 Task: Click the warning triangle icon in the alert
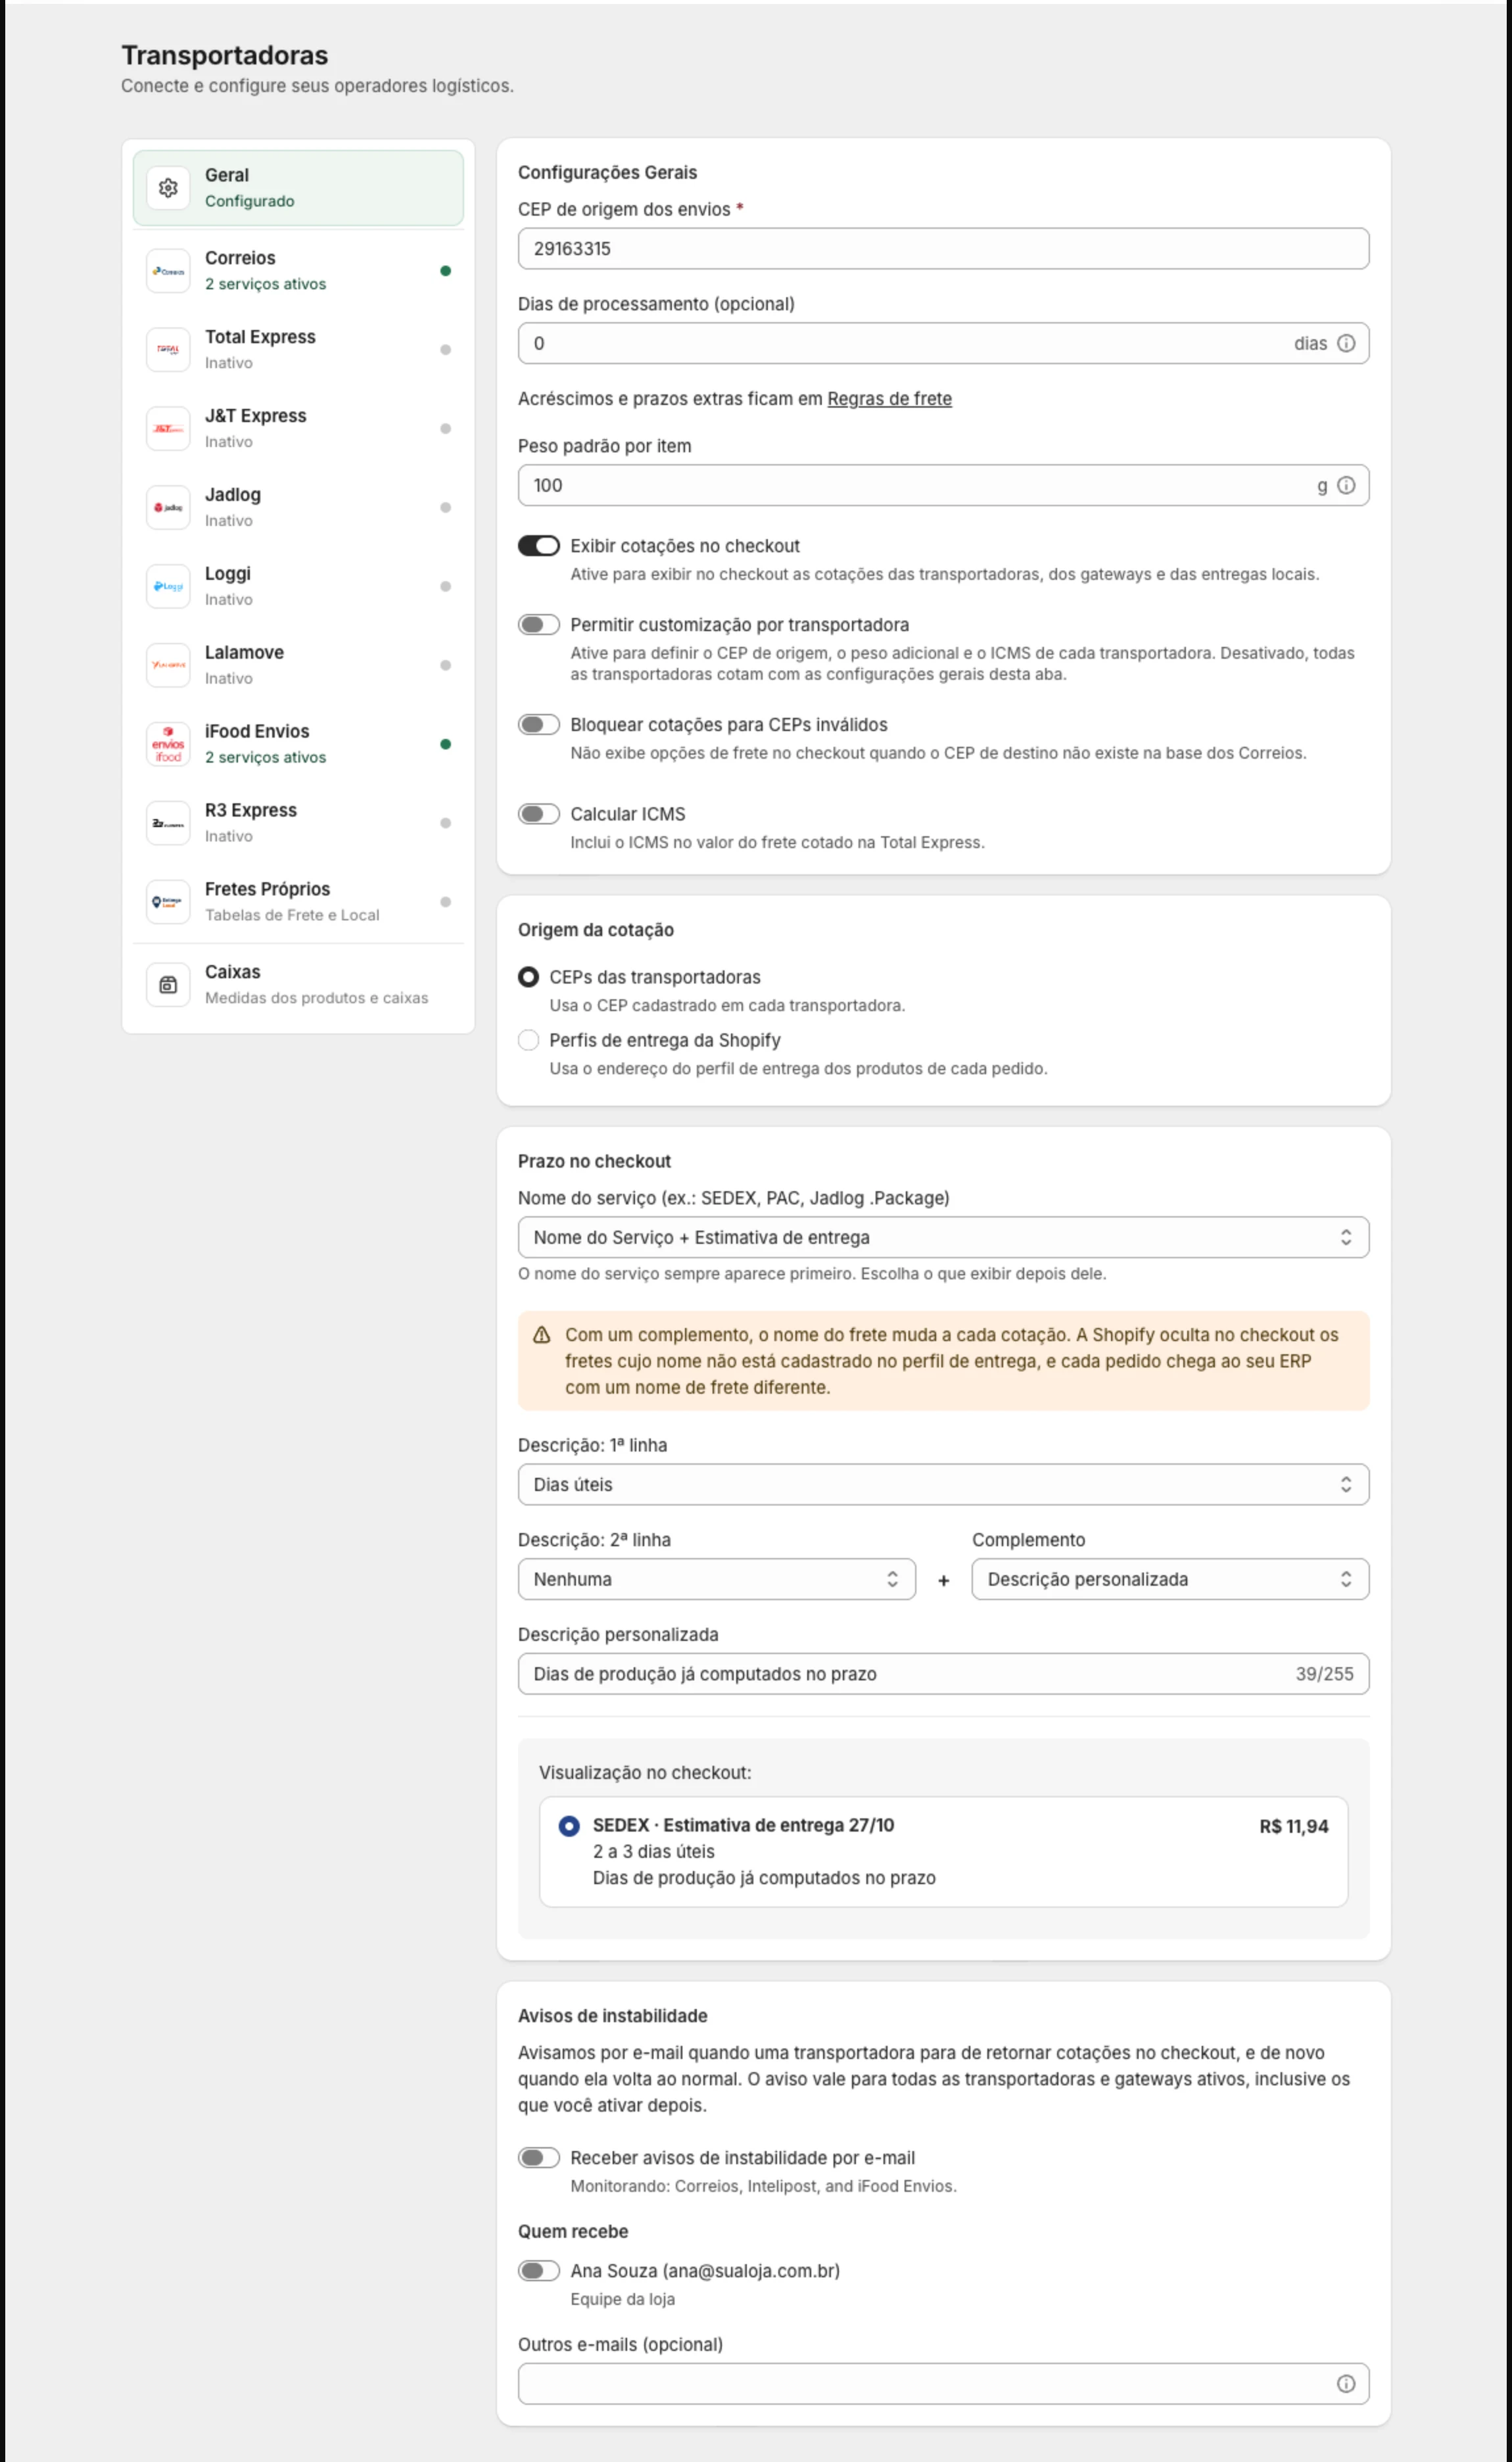click(542, 1335)
